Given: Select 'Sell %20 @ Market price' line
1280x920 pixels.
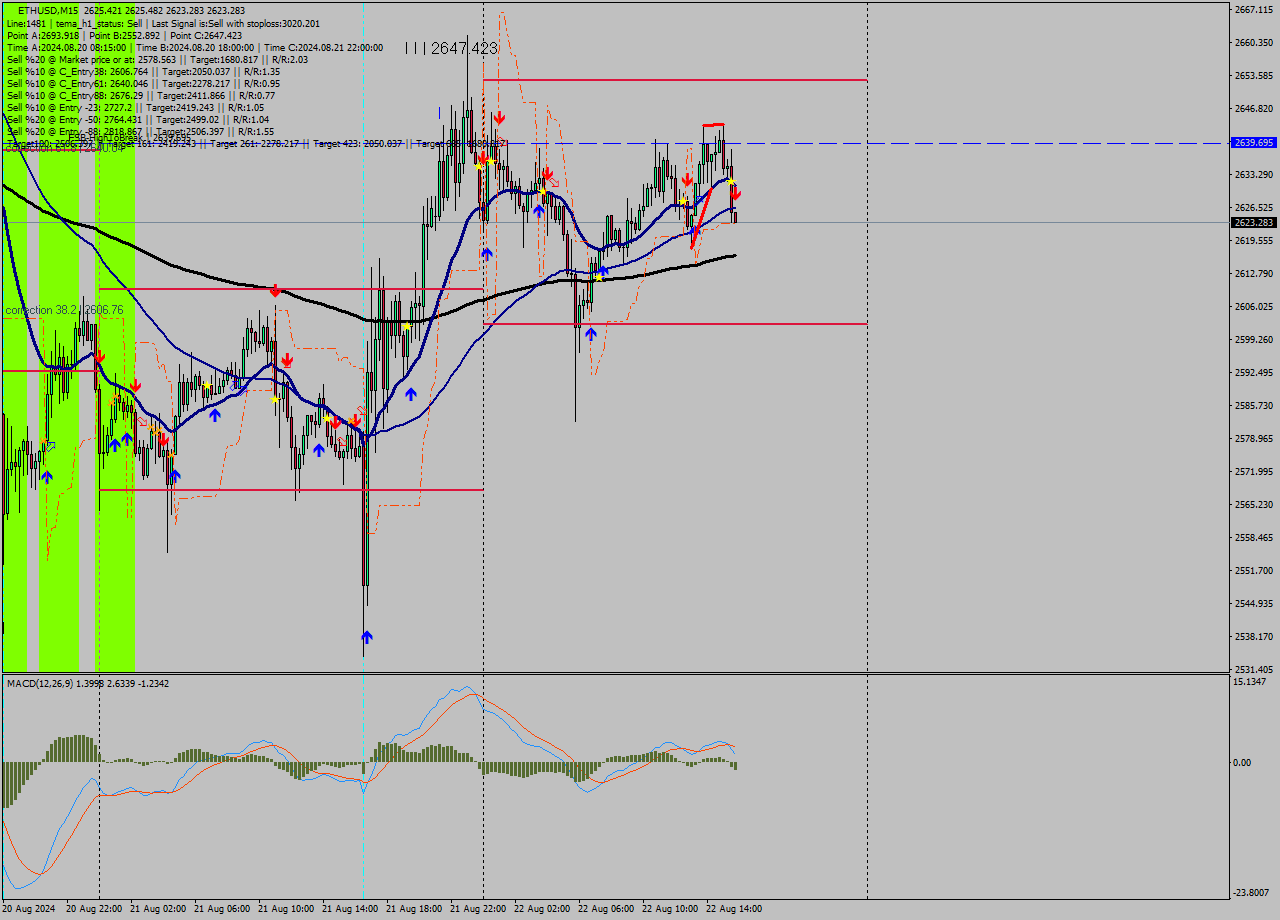Looking at the screenshot, I should 157,60.
